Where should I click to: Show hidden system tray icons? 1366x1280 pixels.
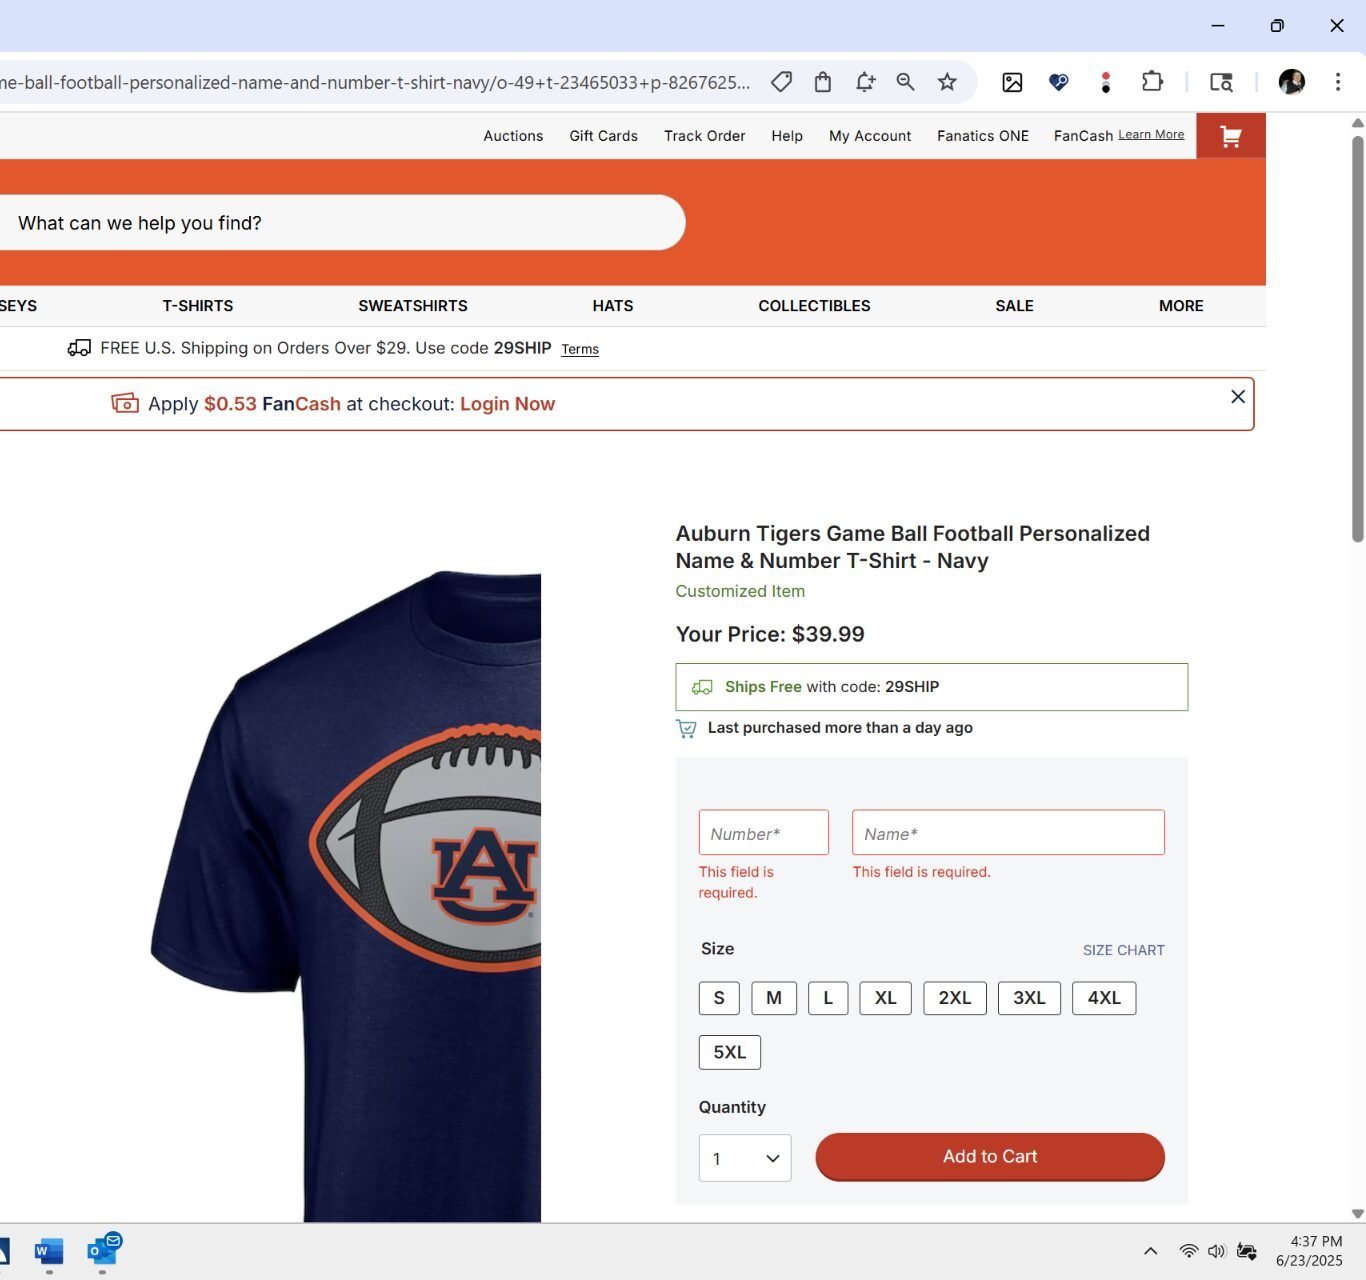pos(1150,1251)
